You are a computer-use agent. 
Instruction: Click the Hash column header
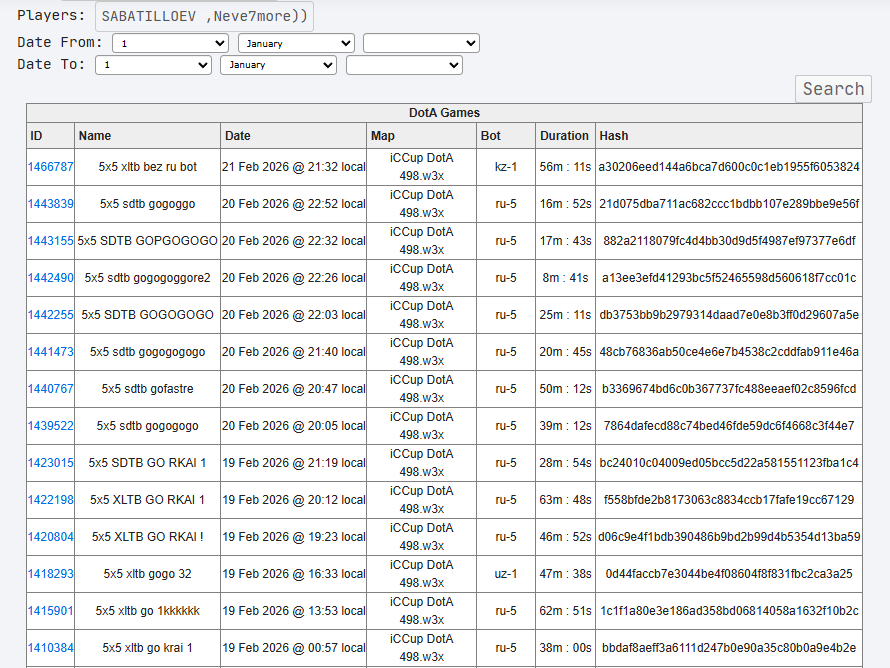pyautogui.click(x=729, y=136)
